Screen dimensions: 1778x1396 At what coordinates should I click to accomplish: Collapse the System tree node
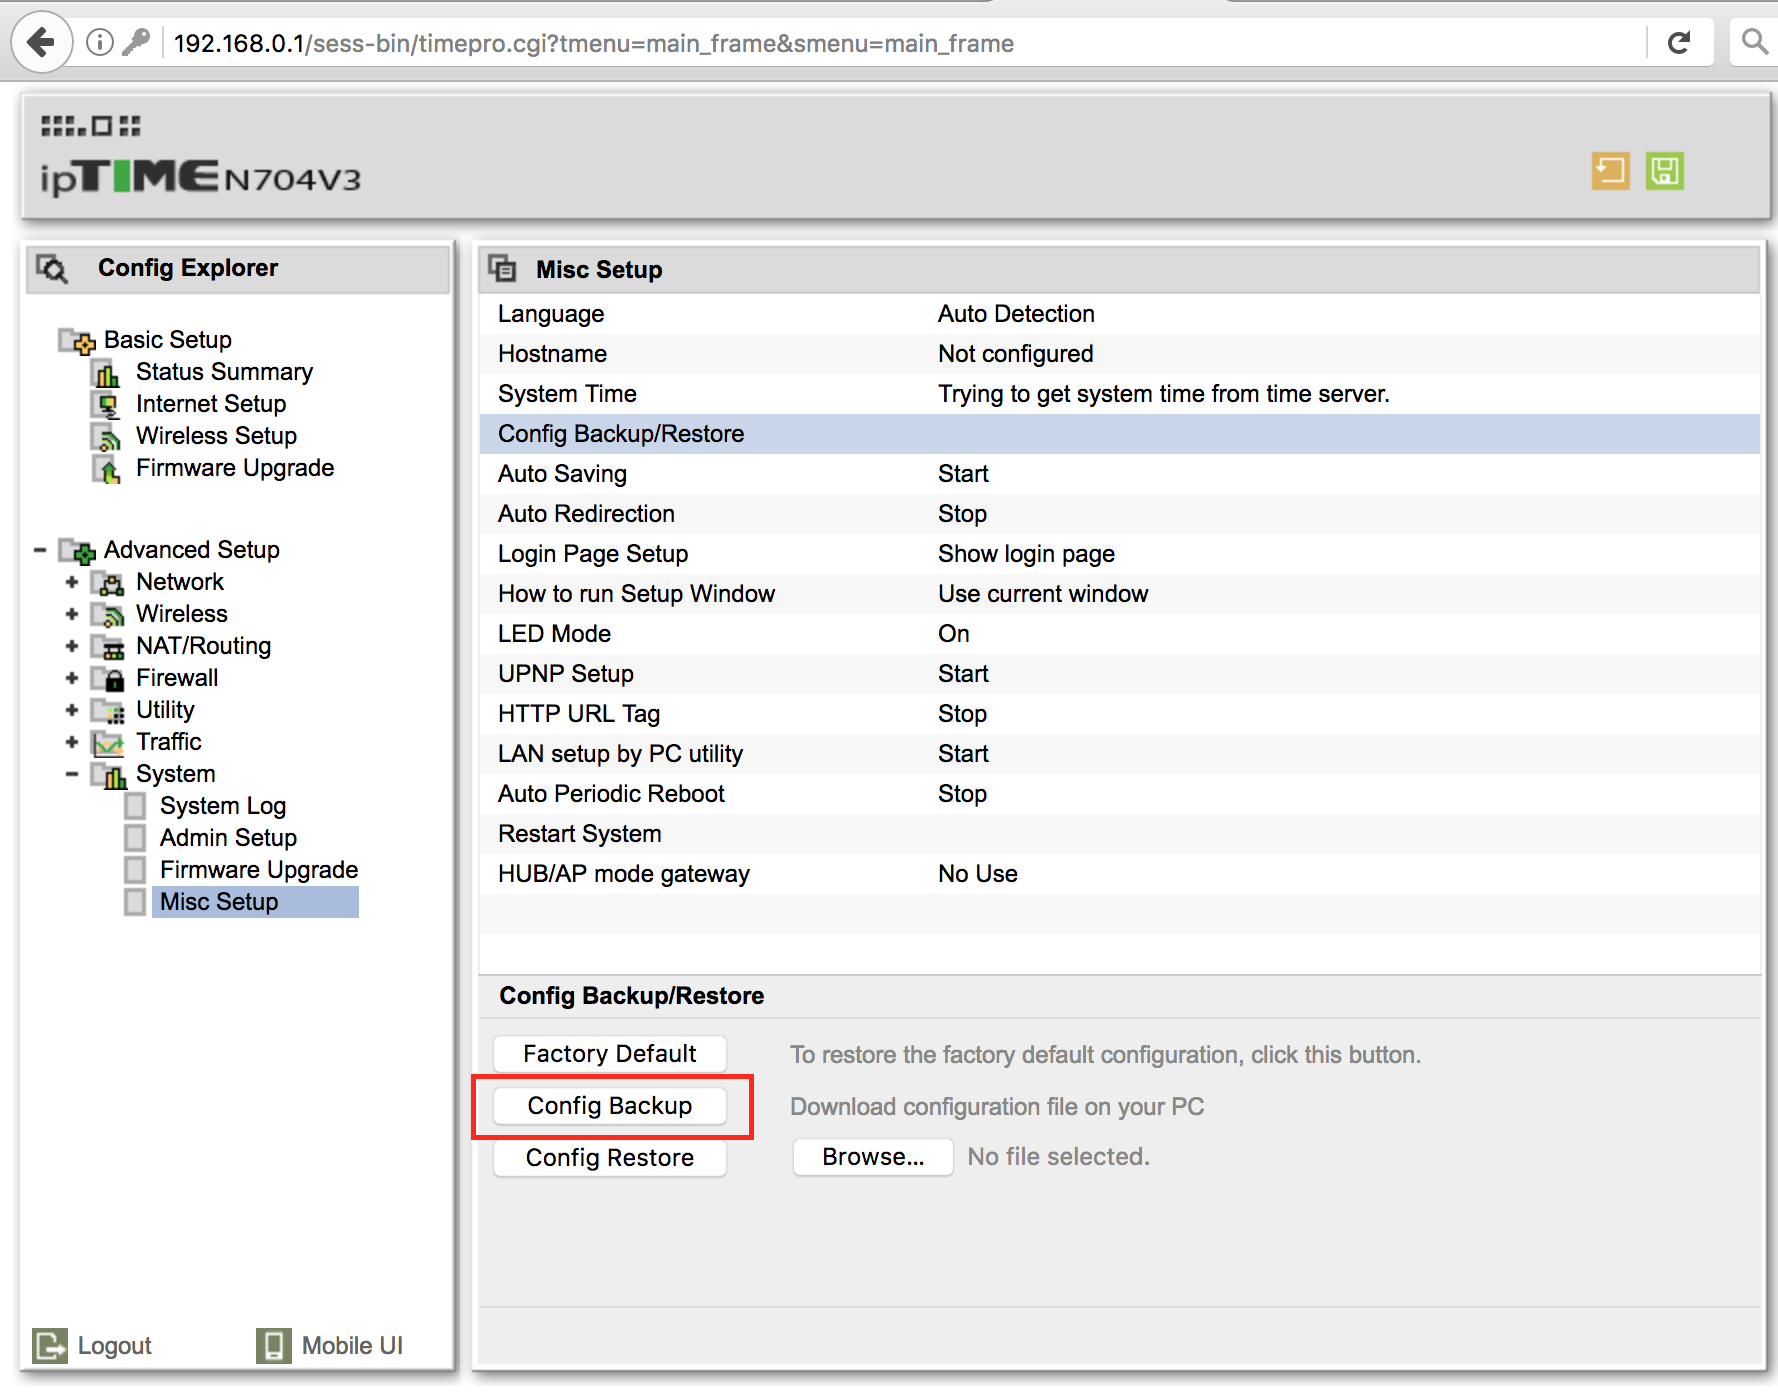click(x=71, y=774)
